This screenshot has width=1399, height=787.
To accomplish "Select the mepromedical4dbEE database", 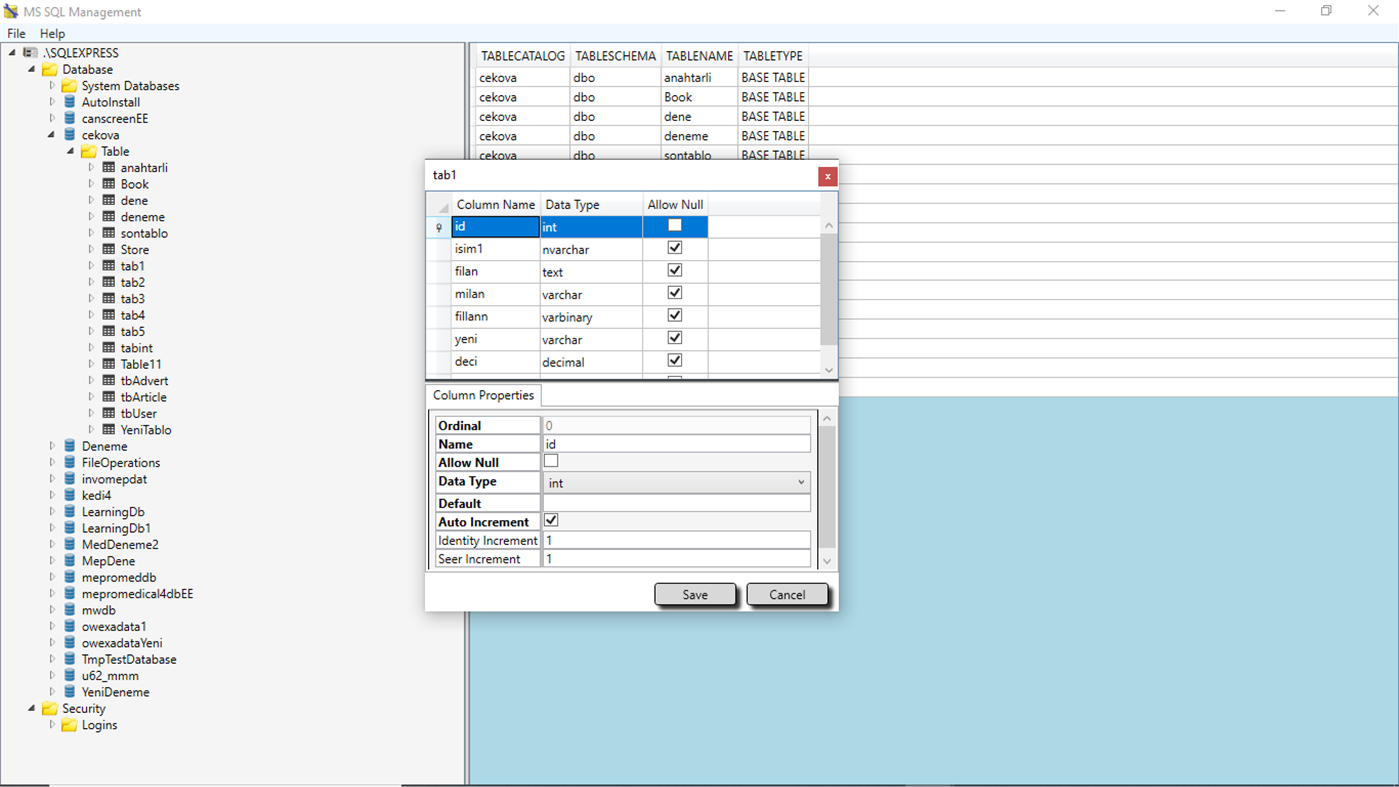I will tap(137, 594).
